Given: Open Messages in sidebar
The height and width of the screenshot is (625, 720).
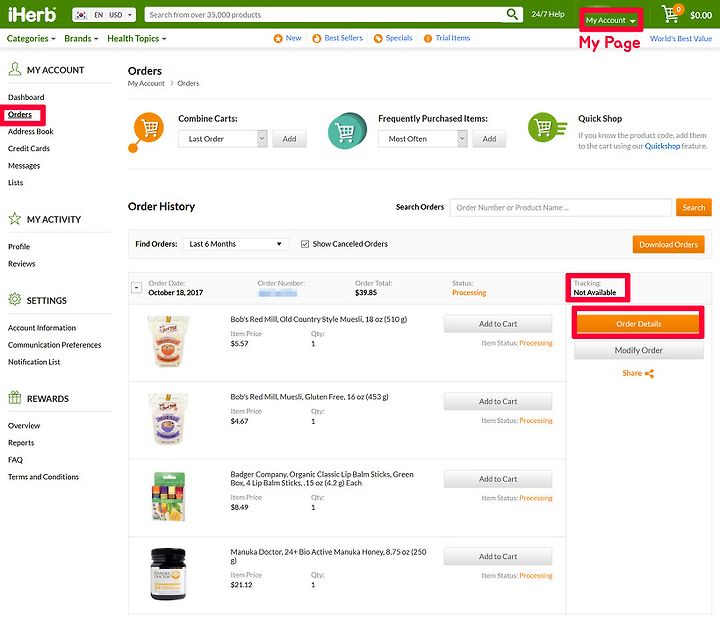Looking at the screenshot, I should click(x=24, y=166).
